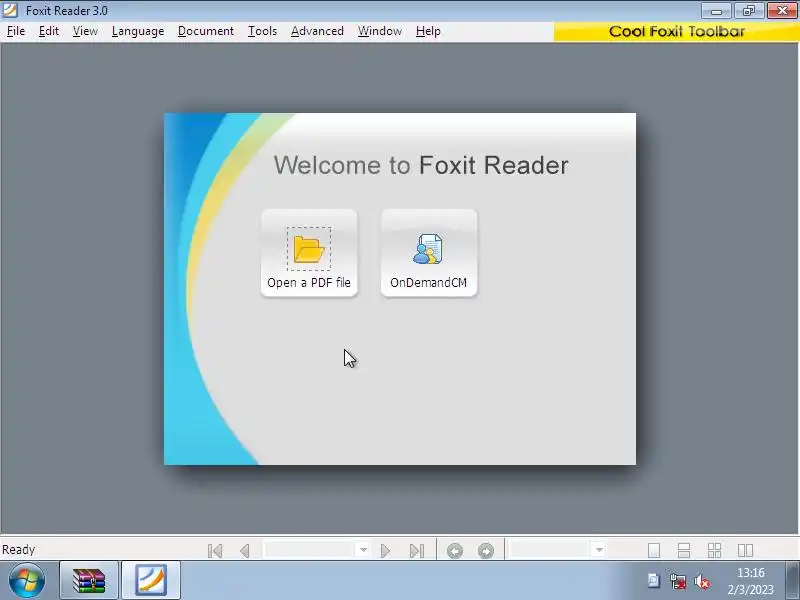Click the page number input box

(310, 550)
